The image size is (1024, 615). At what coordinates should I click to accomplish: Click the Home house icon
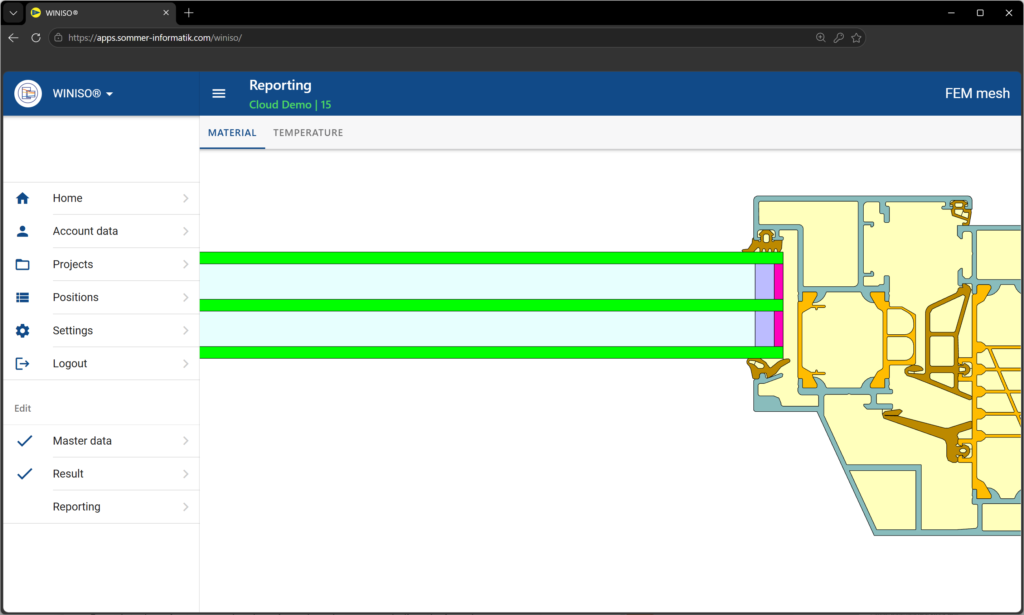click(x=22, y=198)
